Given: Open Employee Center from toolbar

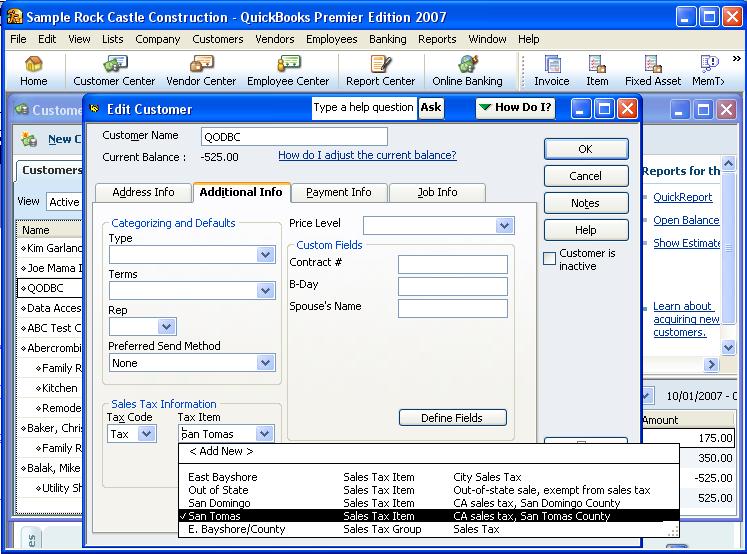Looking at the screenshot, I should [288, 71].
